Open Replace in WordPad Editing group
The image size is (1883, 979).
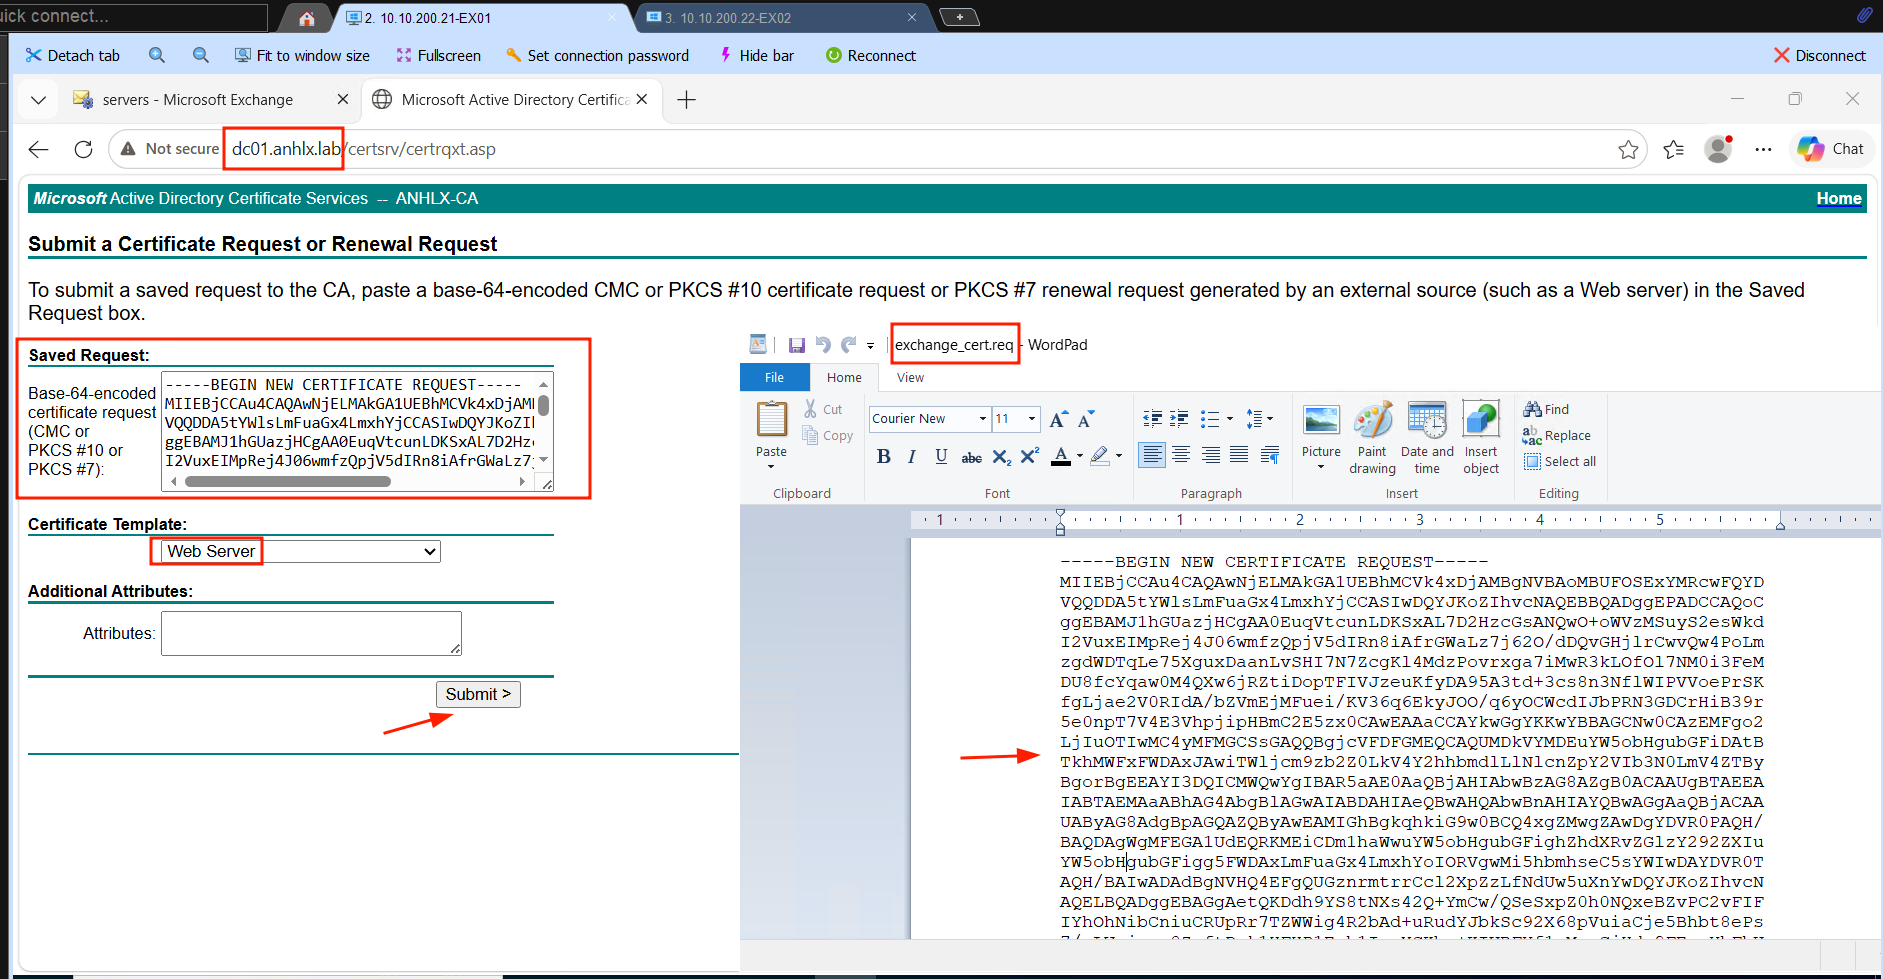pos(1557,436)
